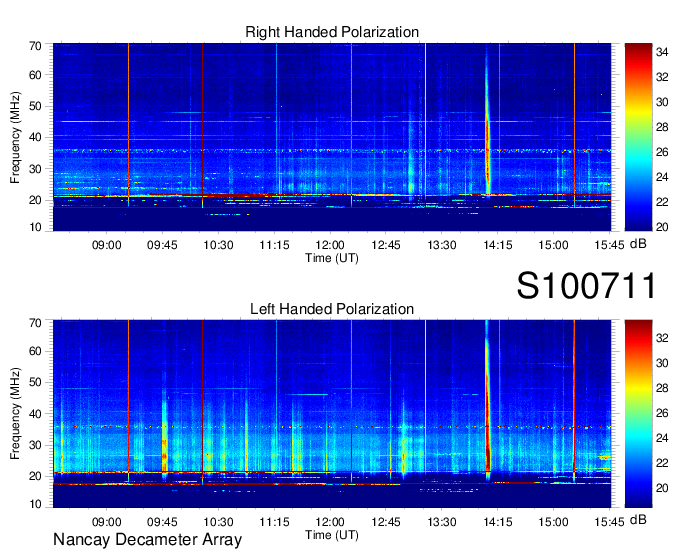Click the Left Handed plot colorbar
This screenshot has width=680, height=552.
click(x=638, y=413)
